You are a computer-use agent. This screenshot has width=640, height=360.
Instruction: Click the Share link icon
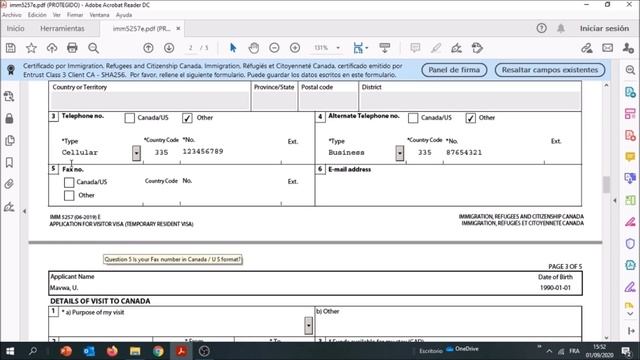[587, 48]
